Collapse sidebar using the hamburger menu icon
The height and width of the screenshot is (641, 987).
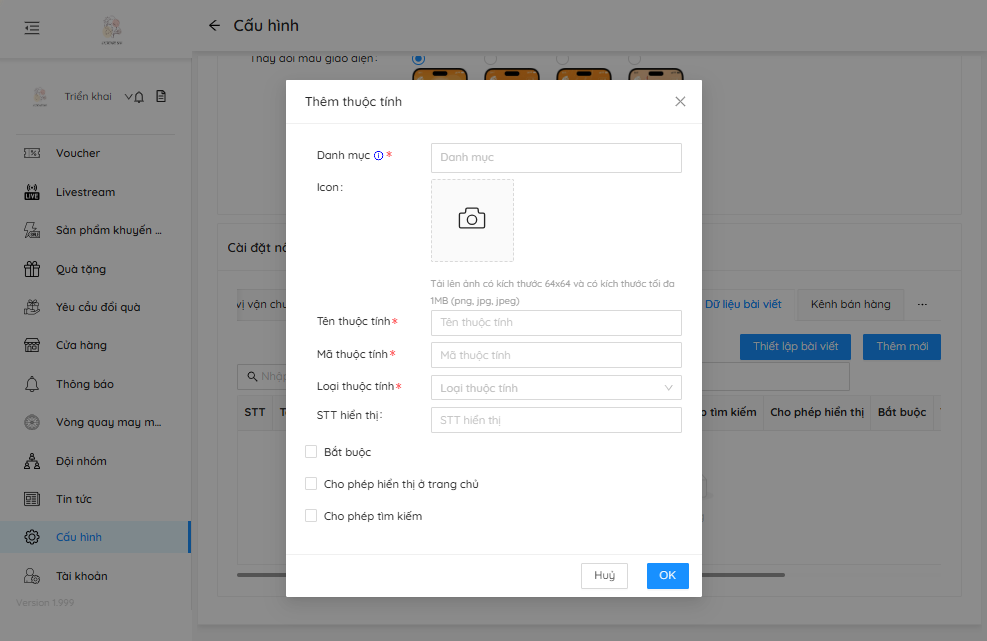[32, 27]
